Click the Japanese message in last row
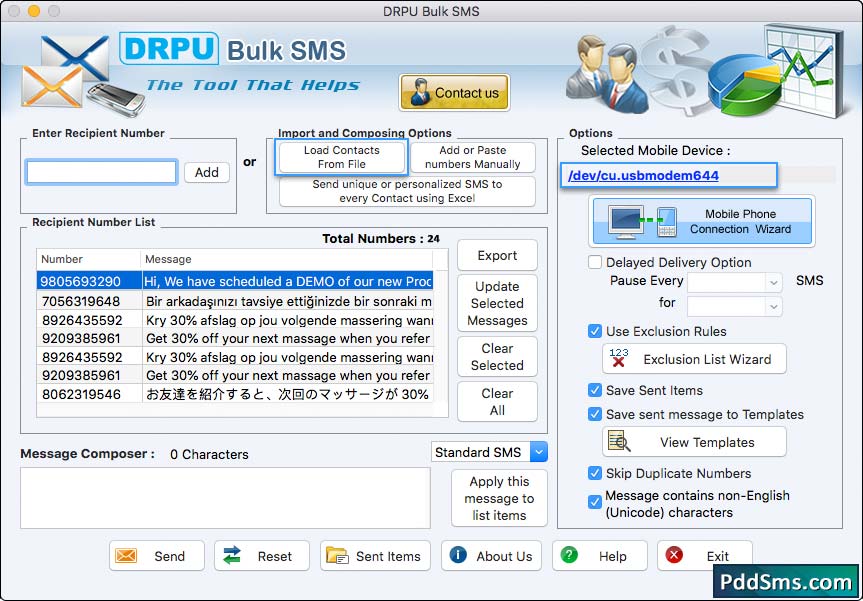 287,394
